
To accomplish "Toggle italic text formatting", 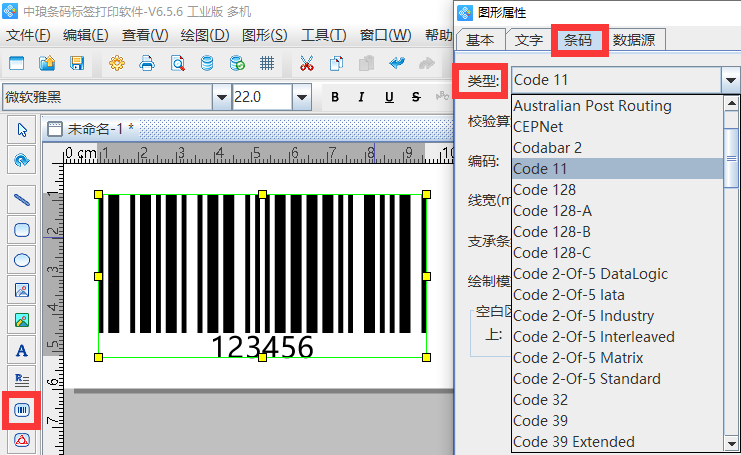I will click(x=361, y=97).
